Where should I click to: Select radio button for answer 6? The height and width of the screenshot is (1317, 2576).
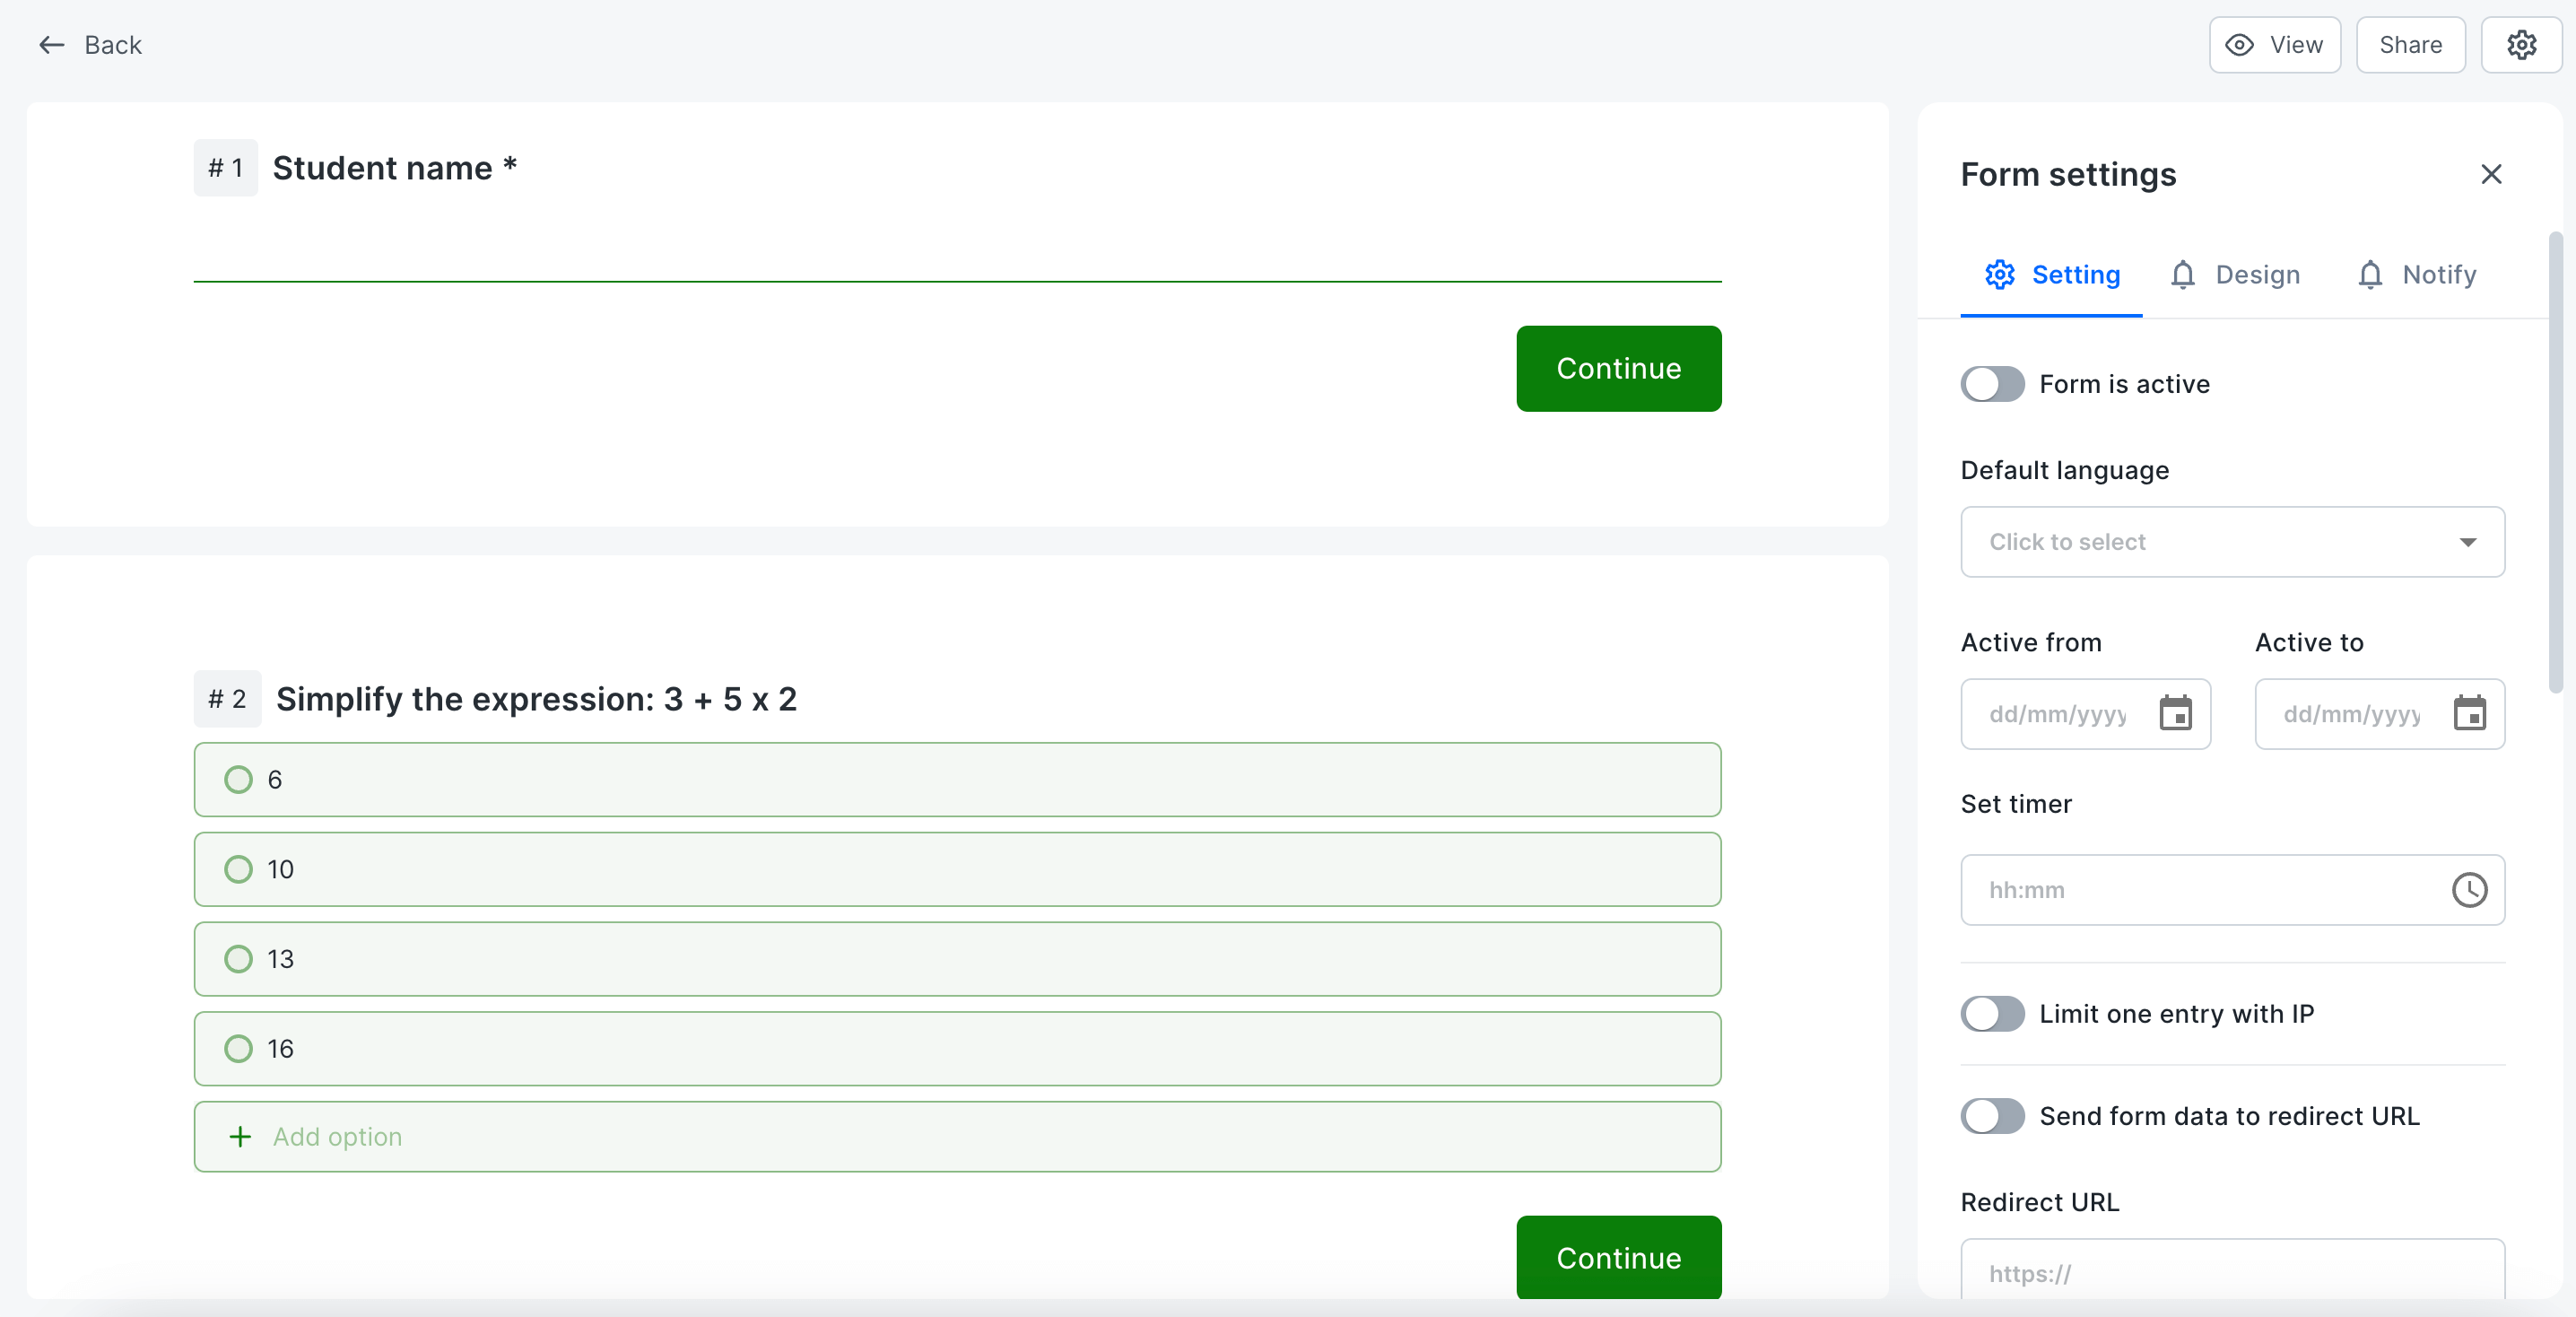coord(239,780)
